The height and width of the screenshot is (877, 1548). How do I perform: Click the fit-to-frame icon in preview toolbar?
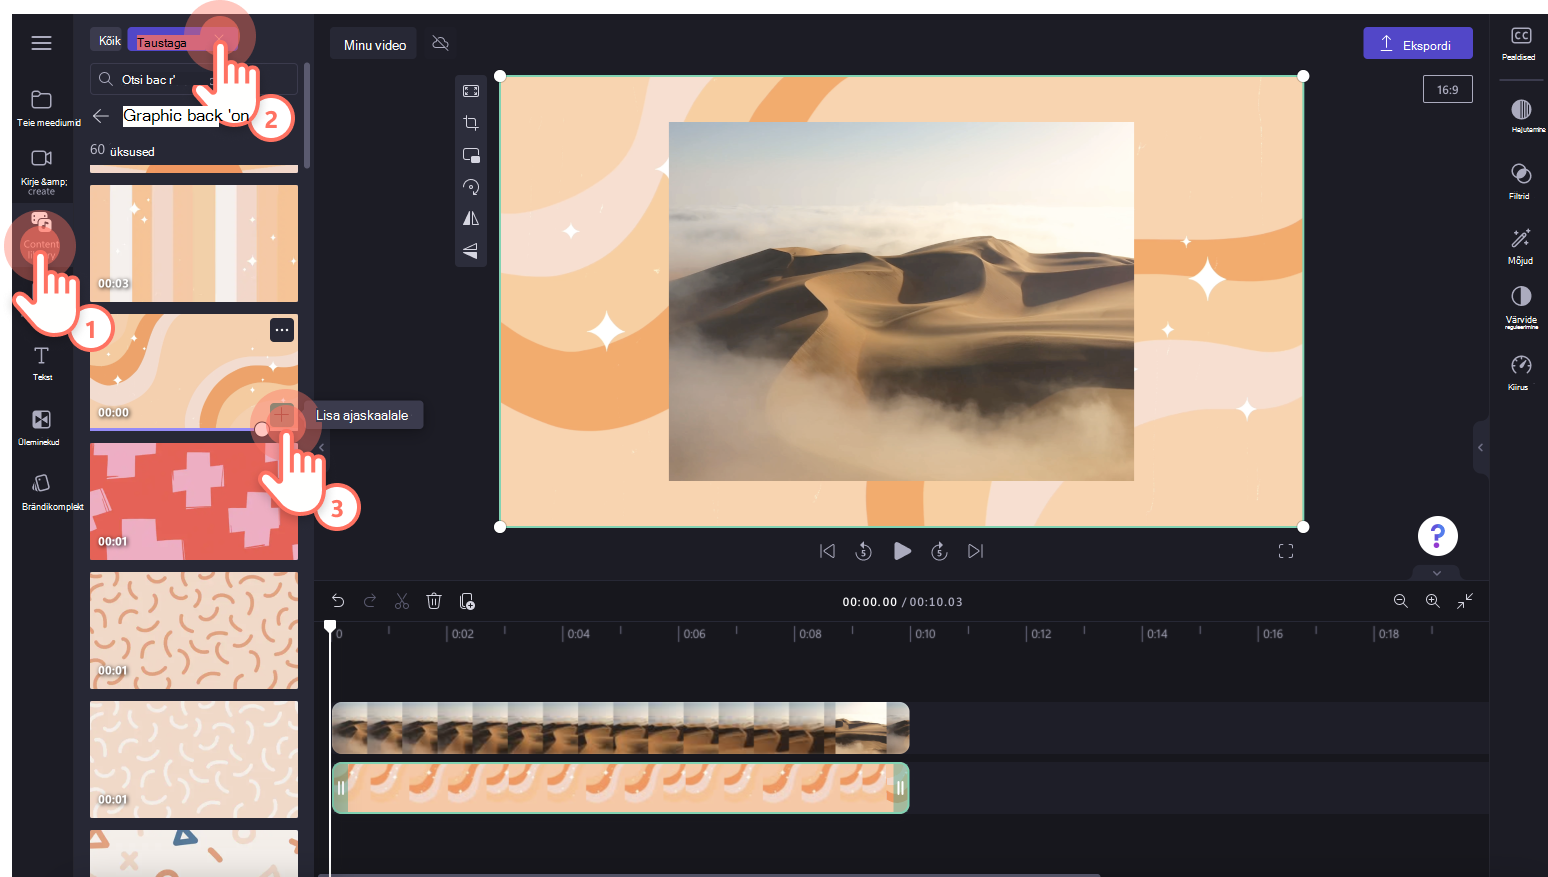click(471, 91)
